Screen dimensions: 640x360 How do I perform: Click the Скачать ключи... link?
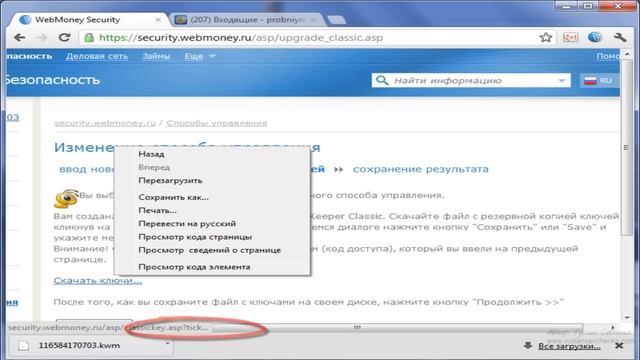click(98, 280)
